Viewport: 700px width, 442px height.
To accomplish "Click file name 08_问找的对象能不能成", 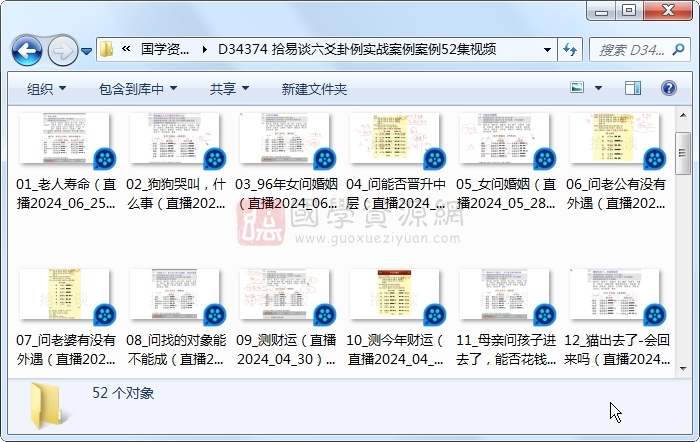I will pyautogui.click(x=176, y=350).
